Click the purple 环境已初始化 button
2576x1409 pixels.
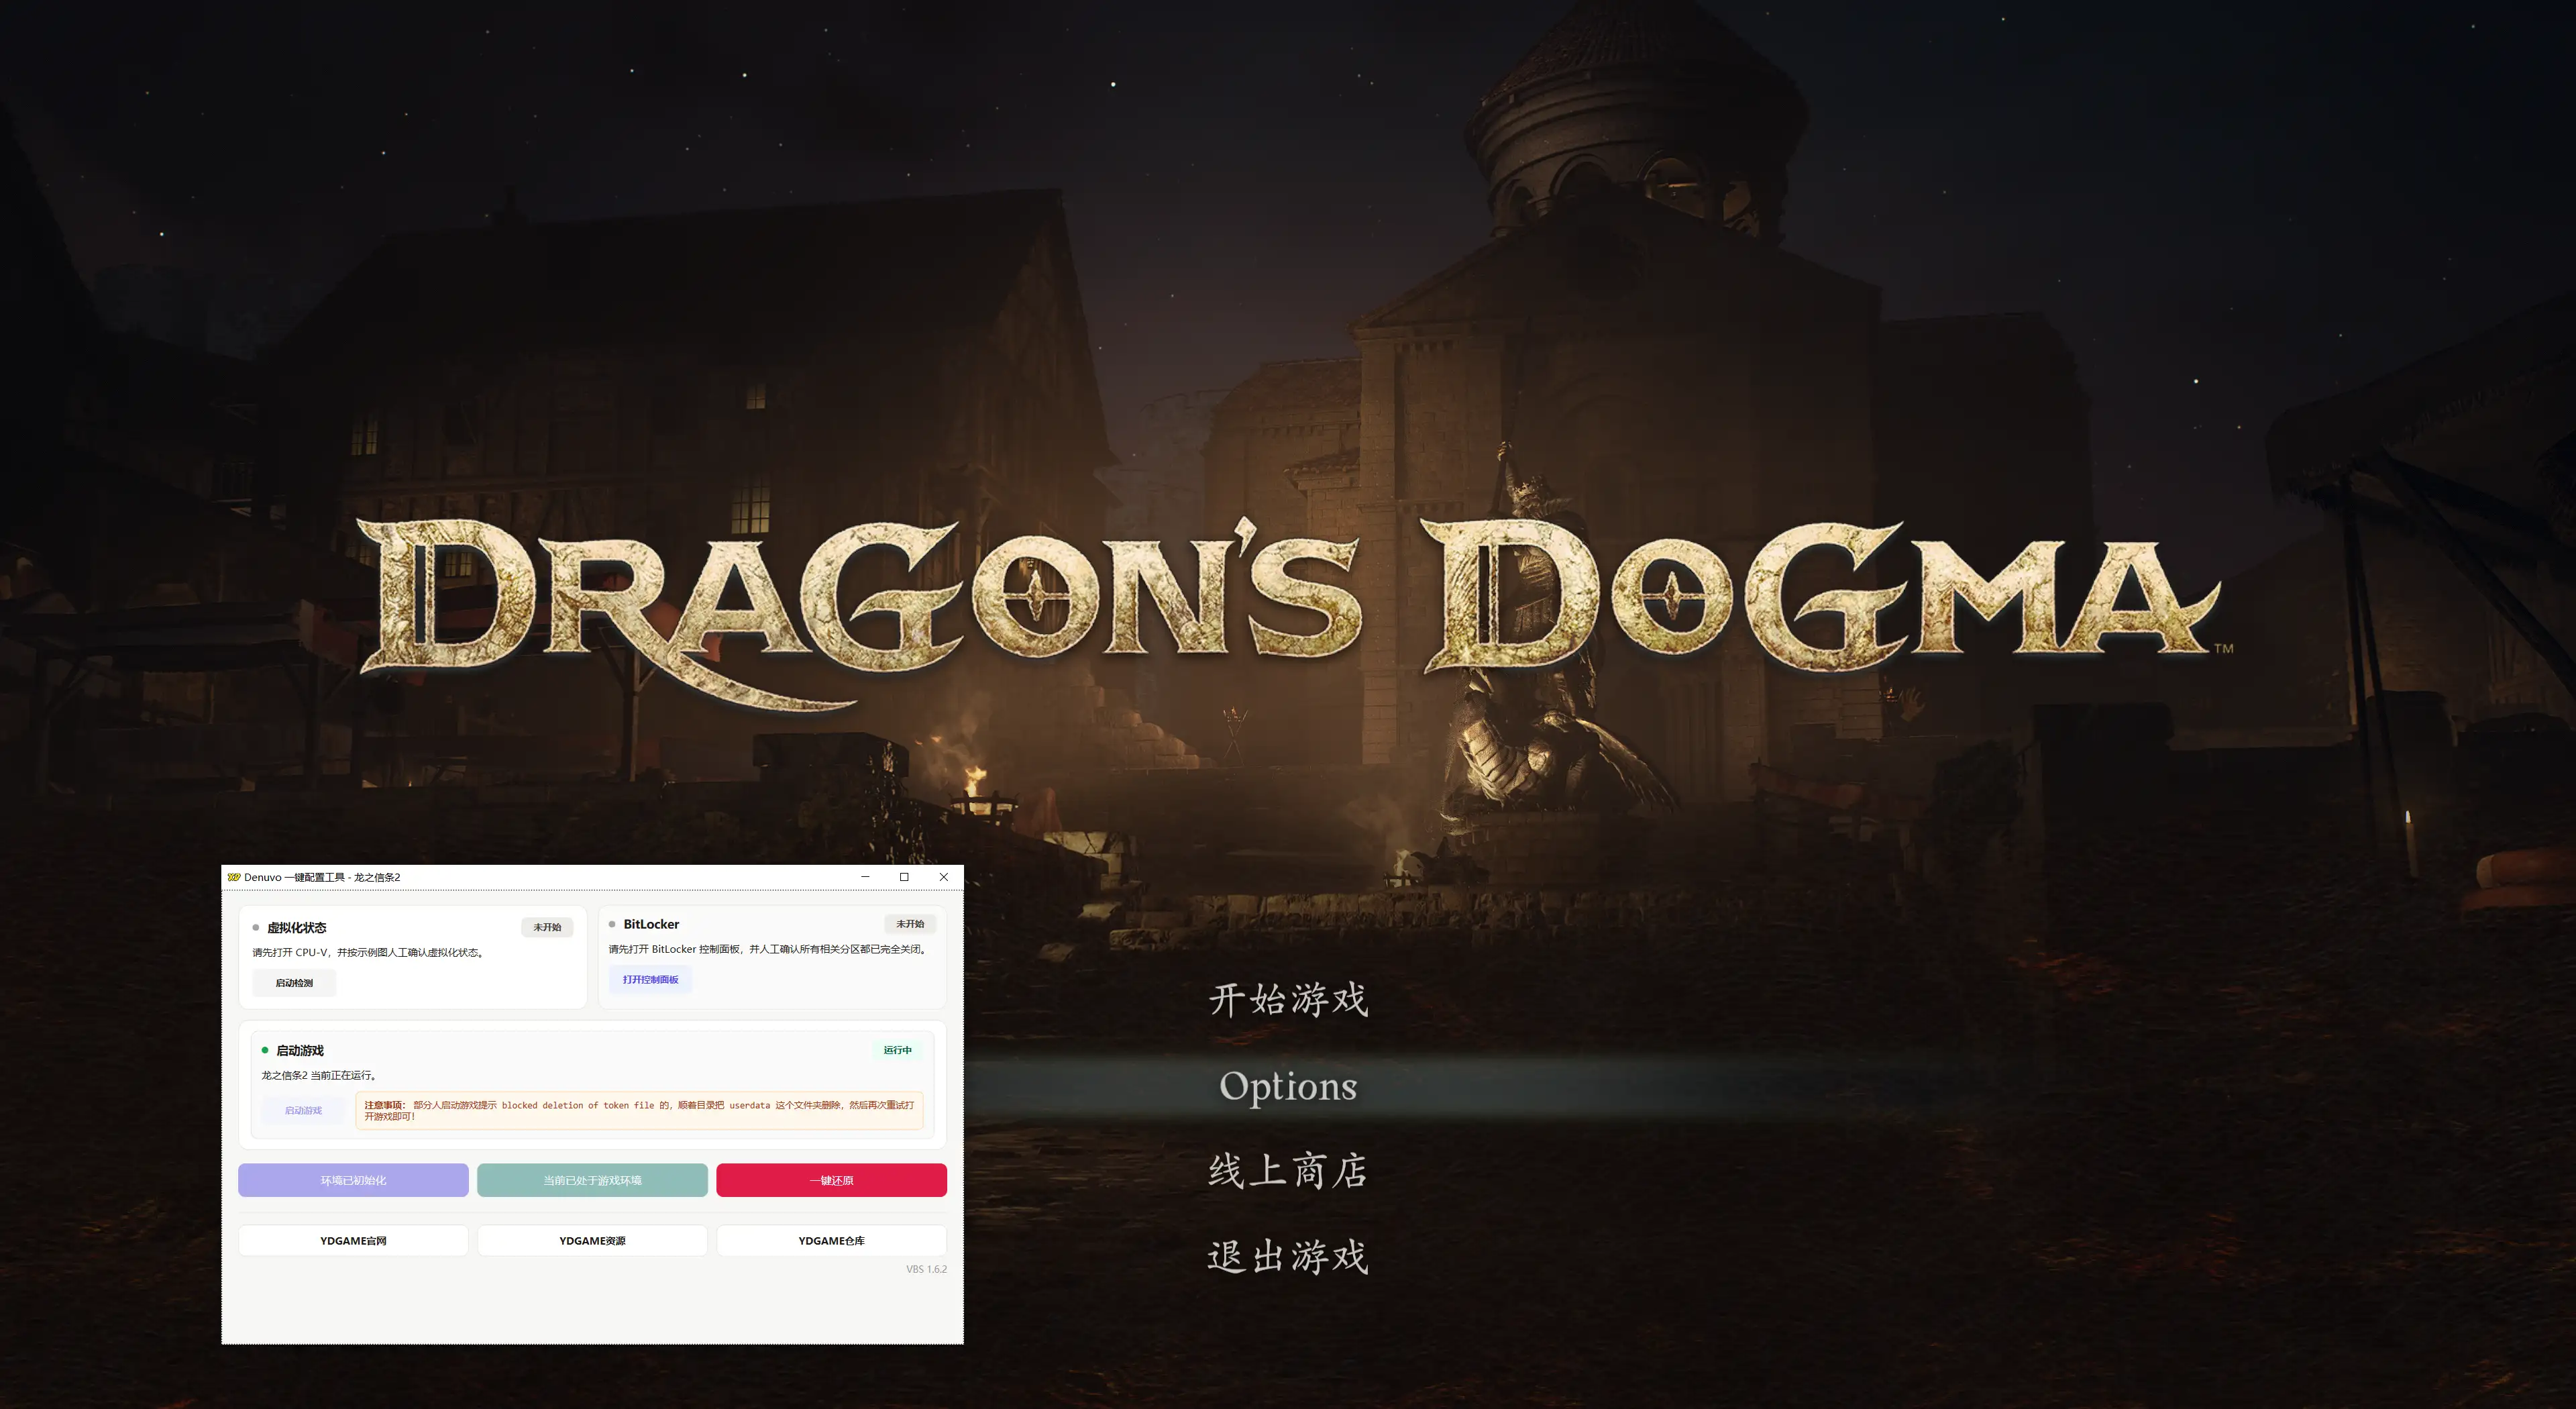tap(353, 1180)
